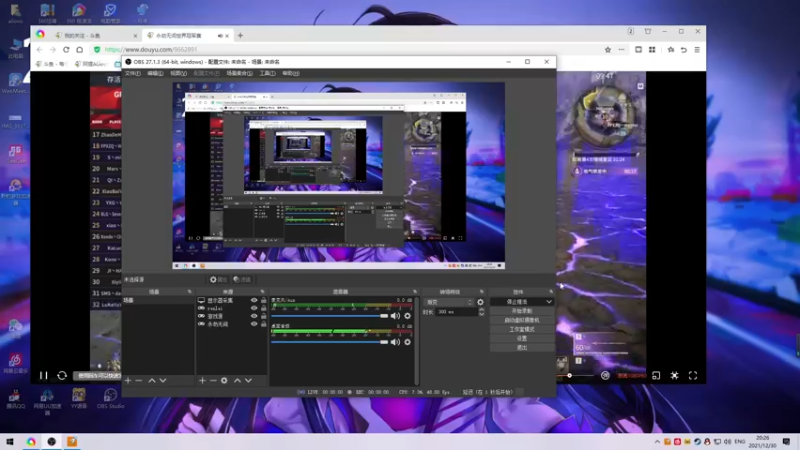This screenshot has height=450, width=800.
Task: Open 帮助(H) menu in OBS
Action: pyautogui.click(x=291, y=73)
